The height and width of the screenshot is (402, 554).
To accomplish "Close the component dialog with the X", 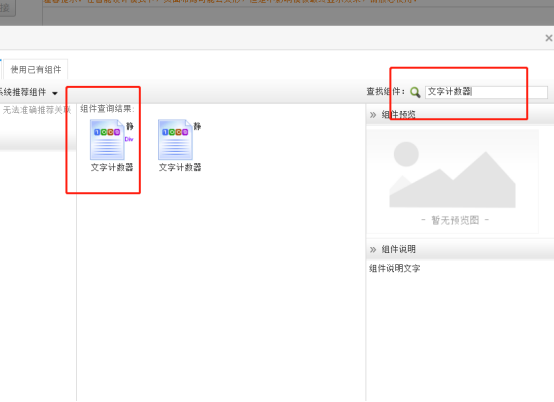I will tap(549, 38).
